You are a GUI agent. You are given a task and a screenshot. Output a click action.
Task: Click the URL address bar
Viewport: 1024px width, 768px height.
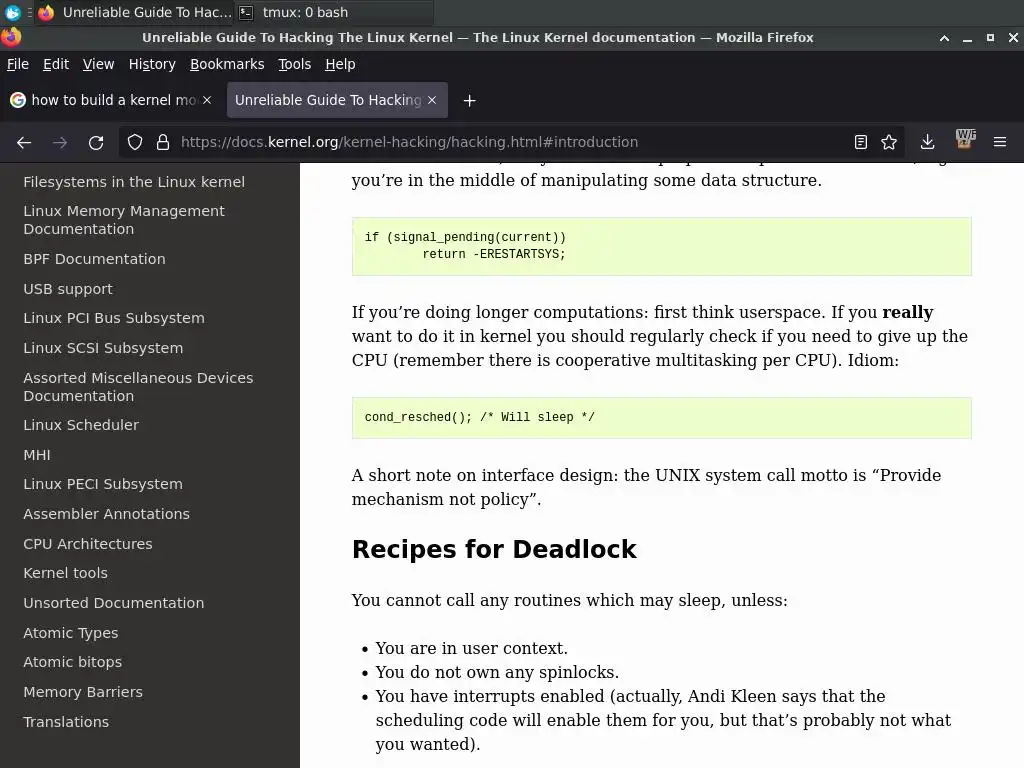[500, 142]
